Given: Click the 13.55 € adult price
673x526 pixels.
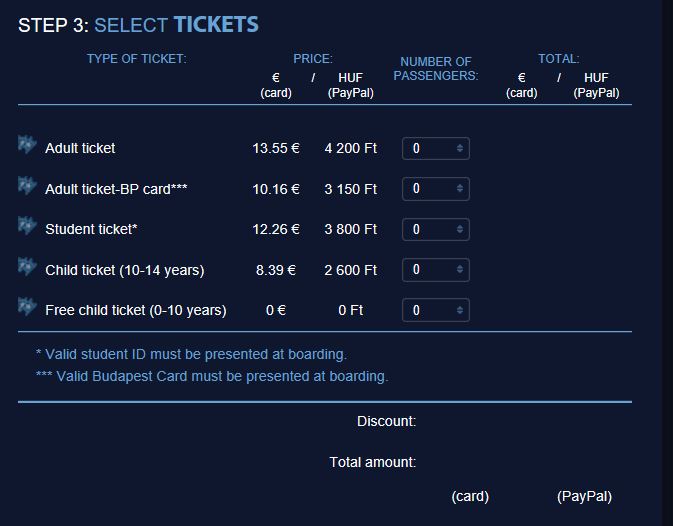Looking at the screenshot, I should [276, 148].
